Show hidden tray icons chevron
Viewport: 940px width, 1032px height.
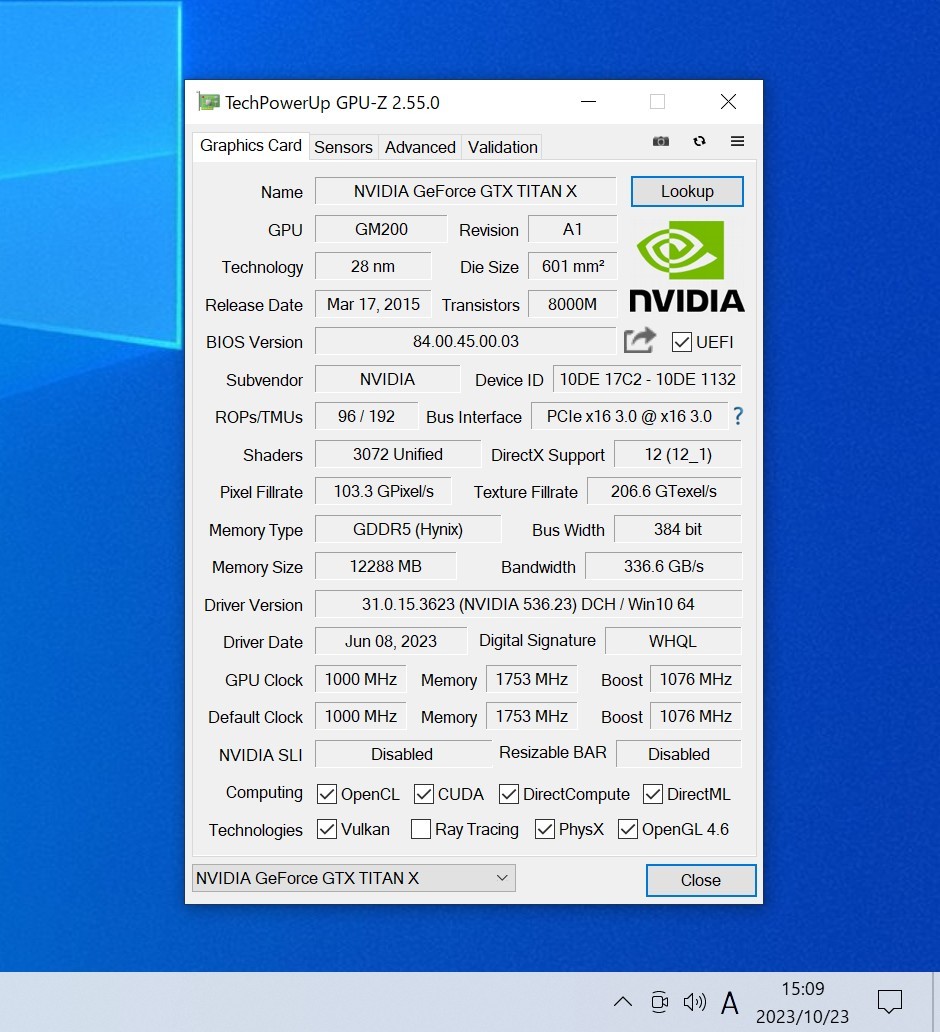click(x=623, y=1002)
